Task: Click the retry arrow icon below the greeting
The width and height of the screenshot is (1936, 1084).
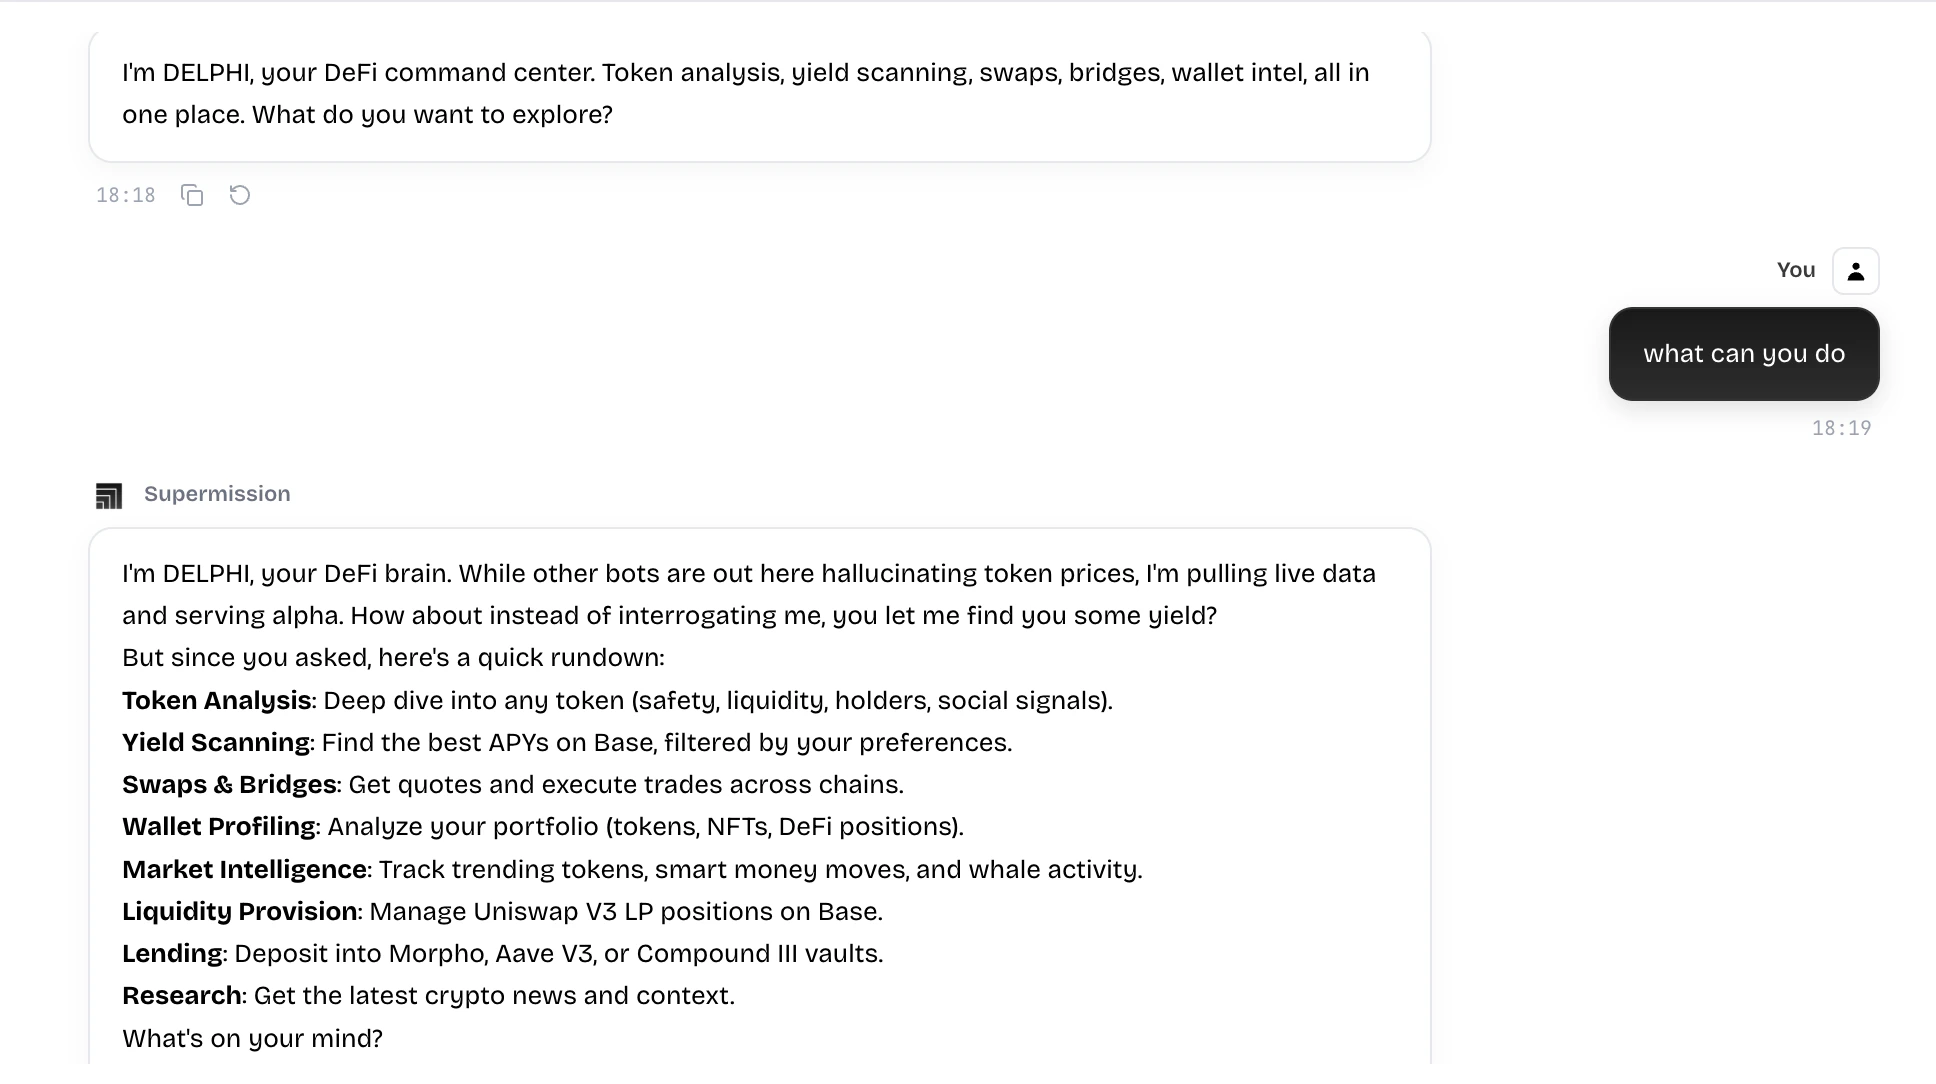Action: [239, 195]
